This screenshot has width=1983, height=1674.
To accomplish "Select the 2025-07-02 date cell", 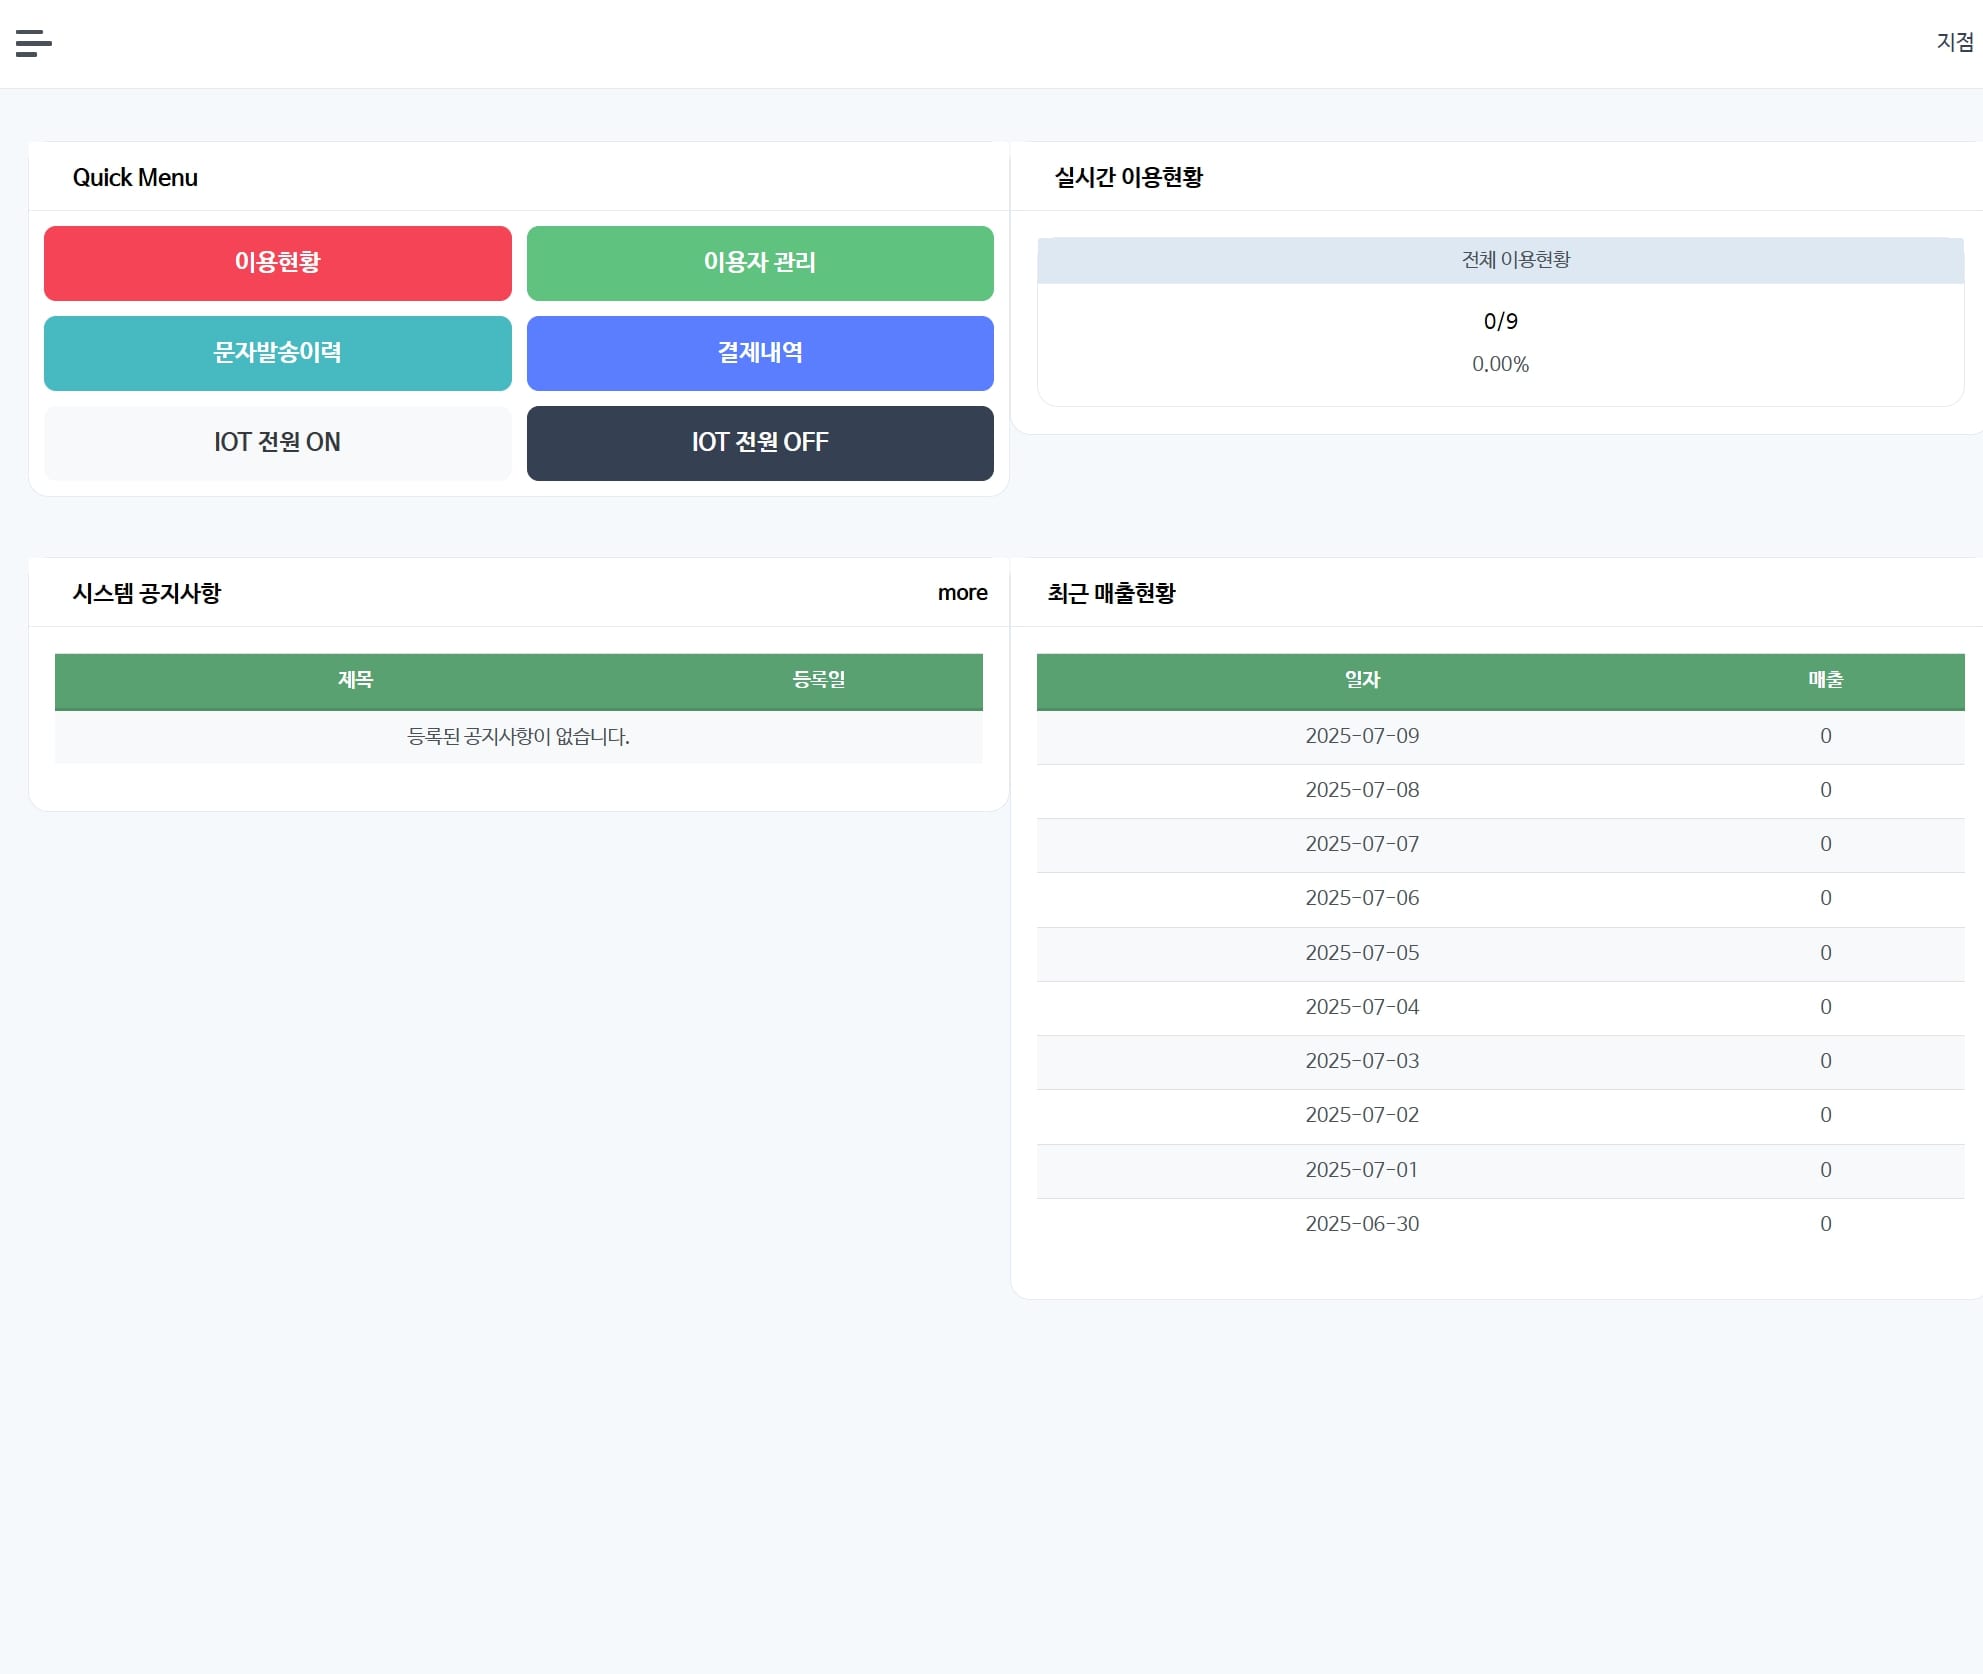I will [1362, 1116].
